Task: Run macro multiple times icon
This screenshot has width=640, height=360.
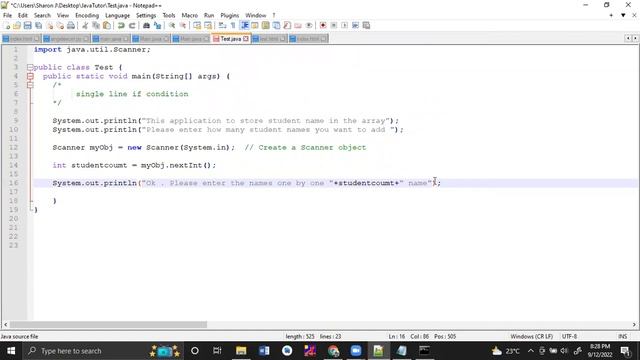Action: [356, 25]
